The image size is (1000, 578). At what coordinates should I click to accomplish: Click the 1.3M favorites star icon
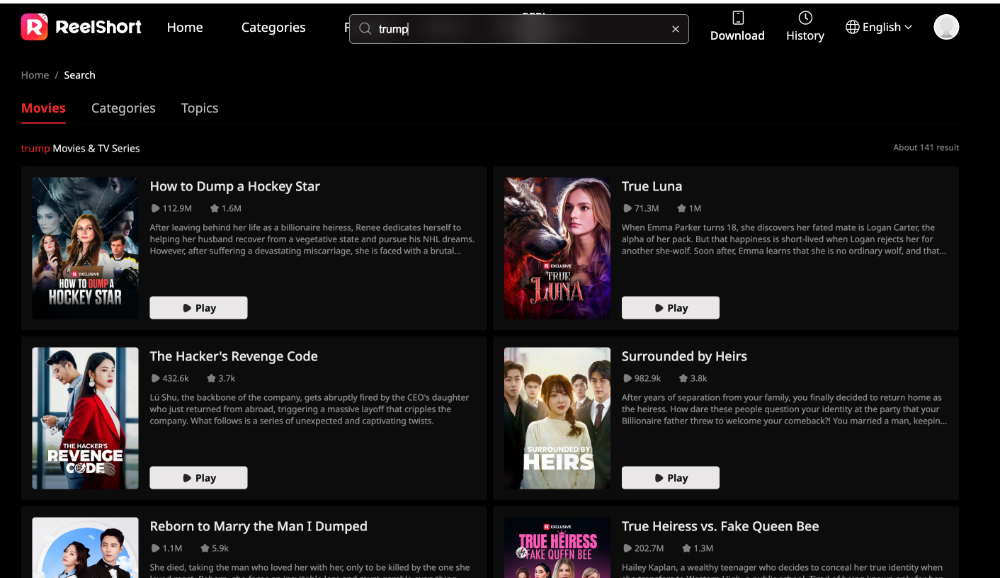(686, 548)
